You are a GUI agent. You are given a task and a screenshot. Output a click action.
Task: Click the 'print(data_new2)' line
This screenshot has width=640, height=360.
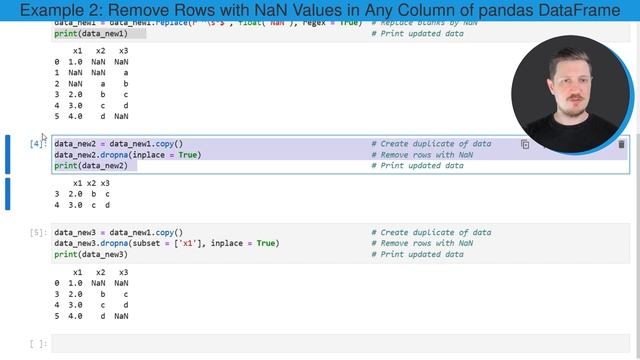pos(91,166)
